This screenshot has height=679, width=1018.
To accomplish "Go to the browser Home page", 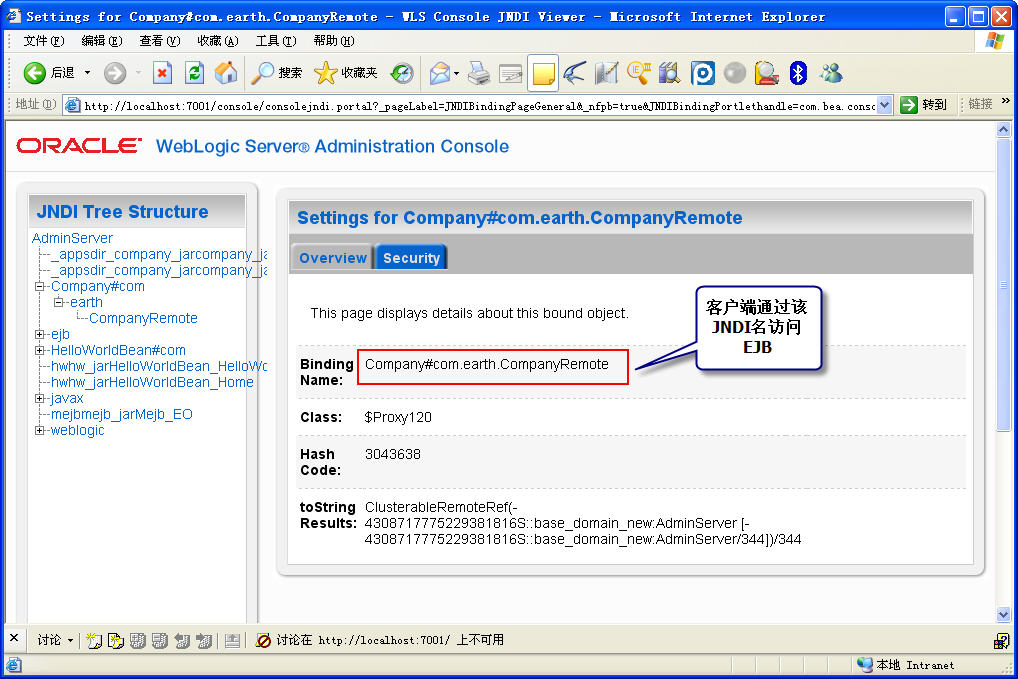I will point(226,72).
